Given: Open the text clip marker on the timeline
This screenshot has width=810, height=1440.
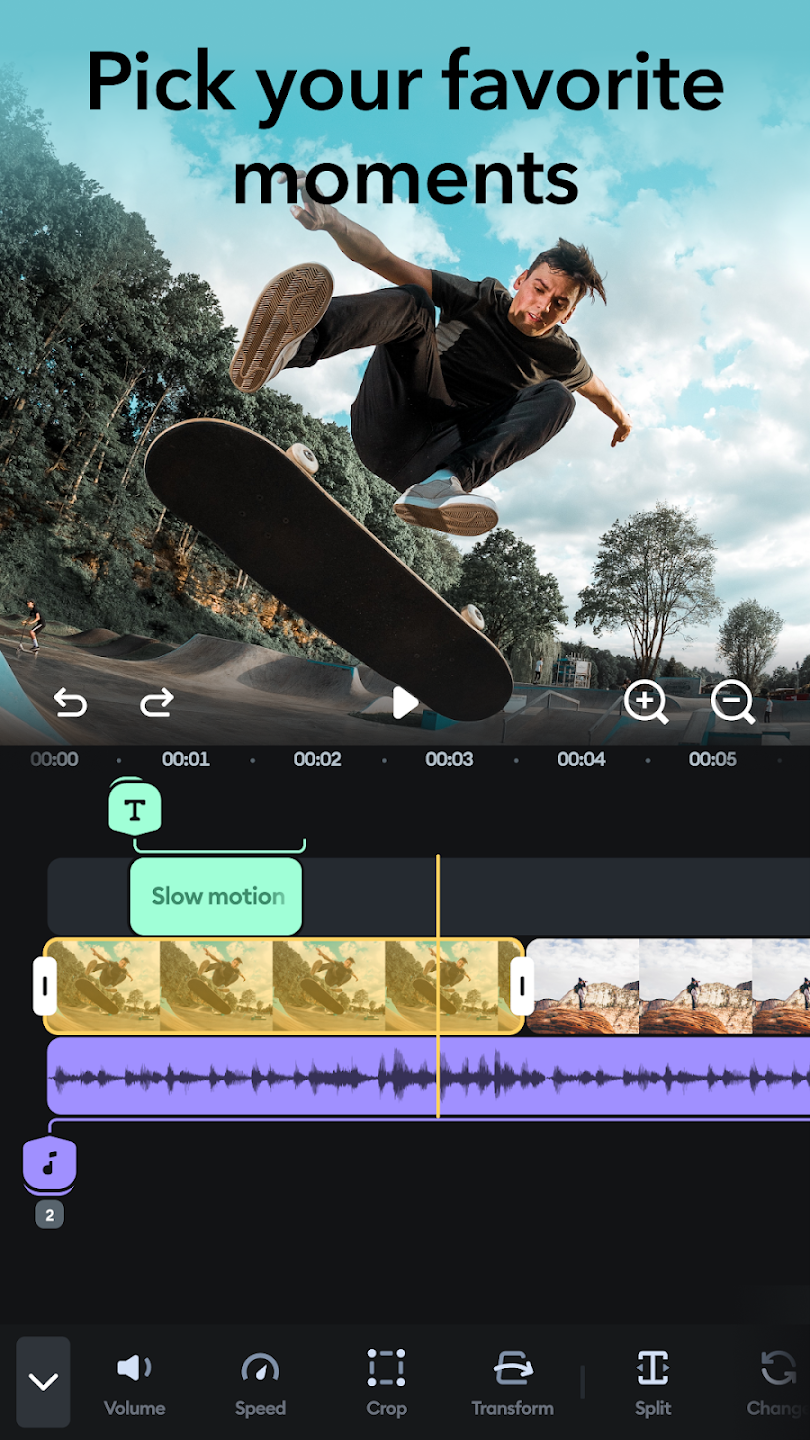Looking at the screenshot, I should point(135,808).
